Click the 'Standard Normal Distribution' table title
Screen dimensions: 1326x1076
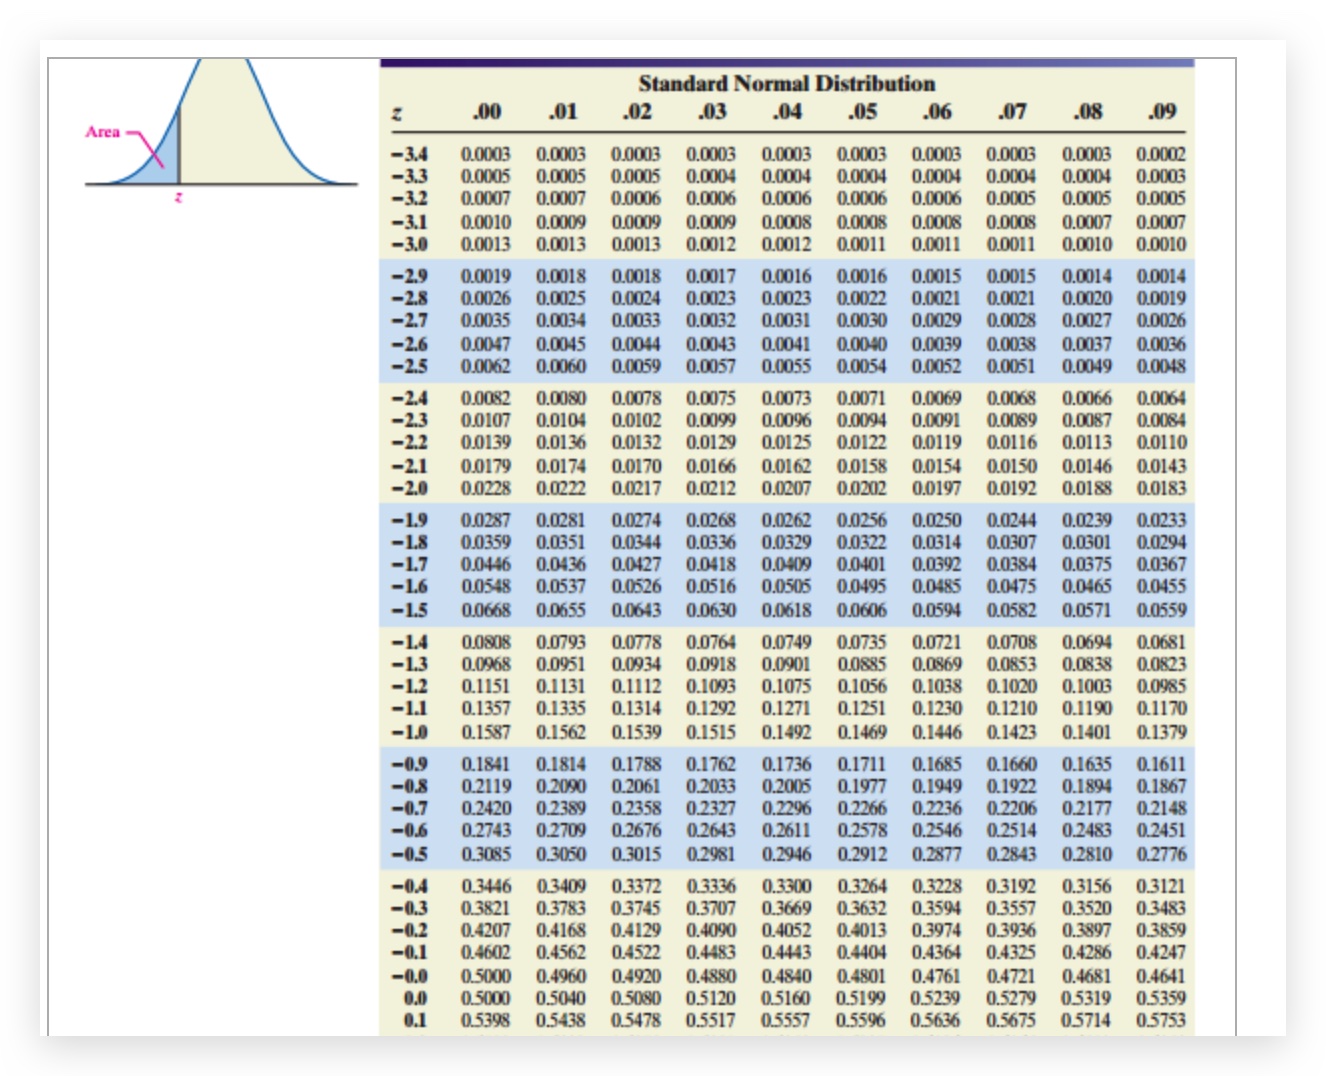[x=787, y=83]
